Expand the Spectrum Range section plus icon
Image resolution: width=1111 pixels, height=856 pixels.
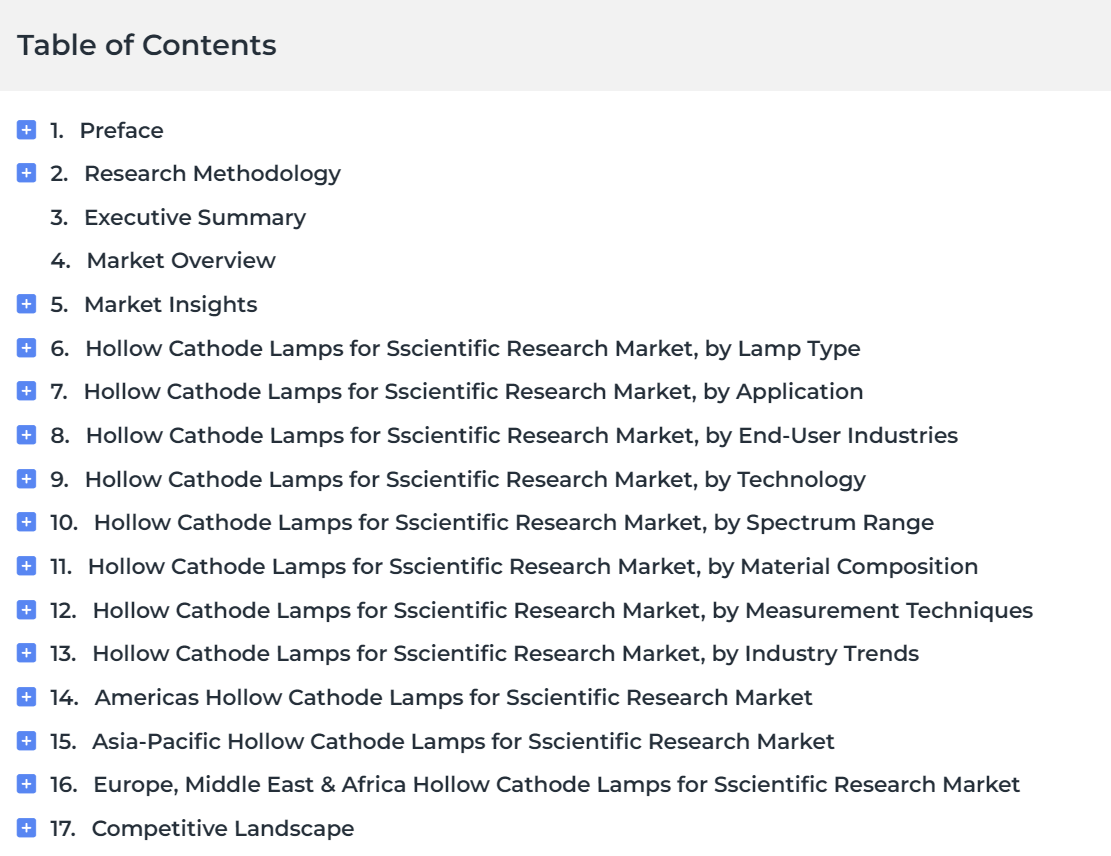[x=26, y=522]
